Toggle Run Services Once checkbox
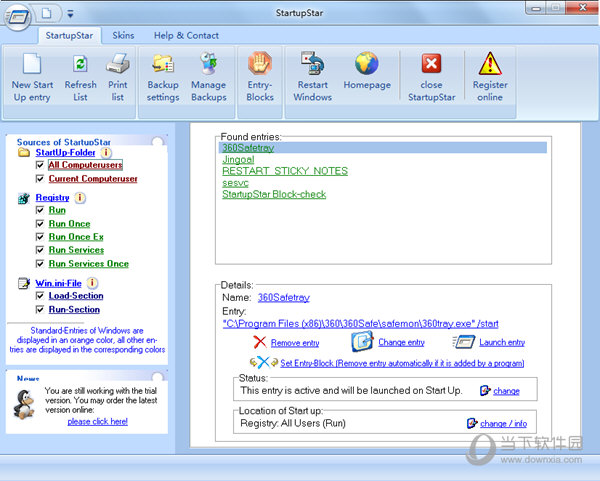 (40, 264)
